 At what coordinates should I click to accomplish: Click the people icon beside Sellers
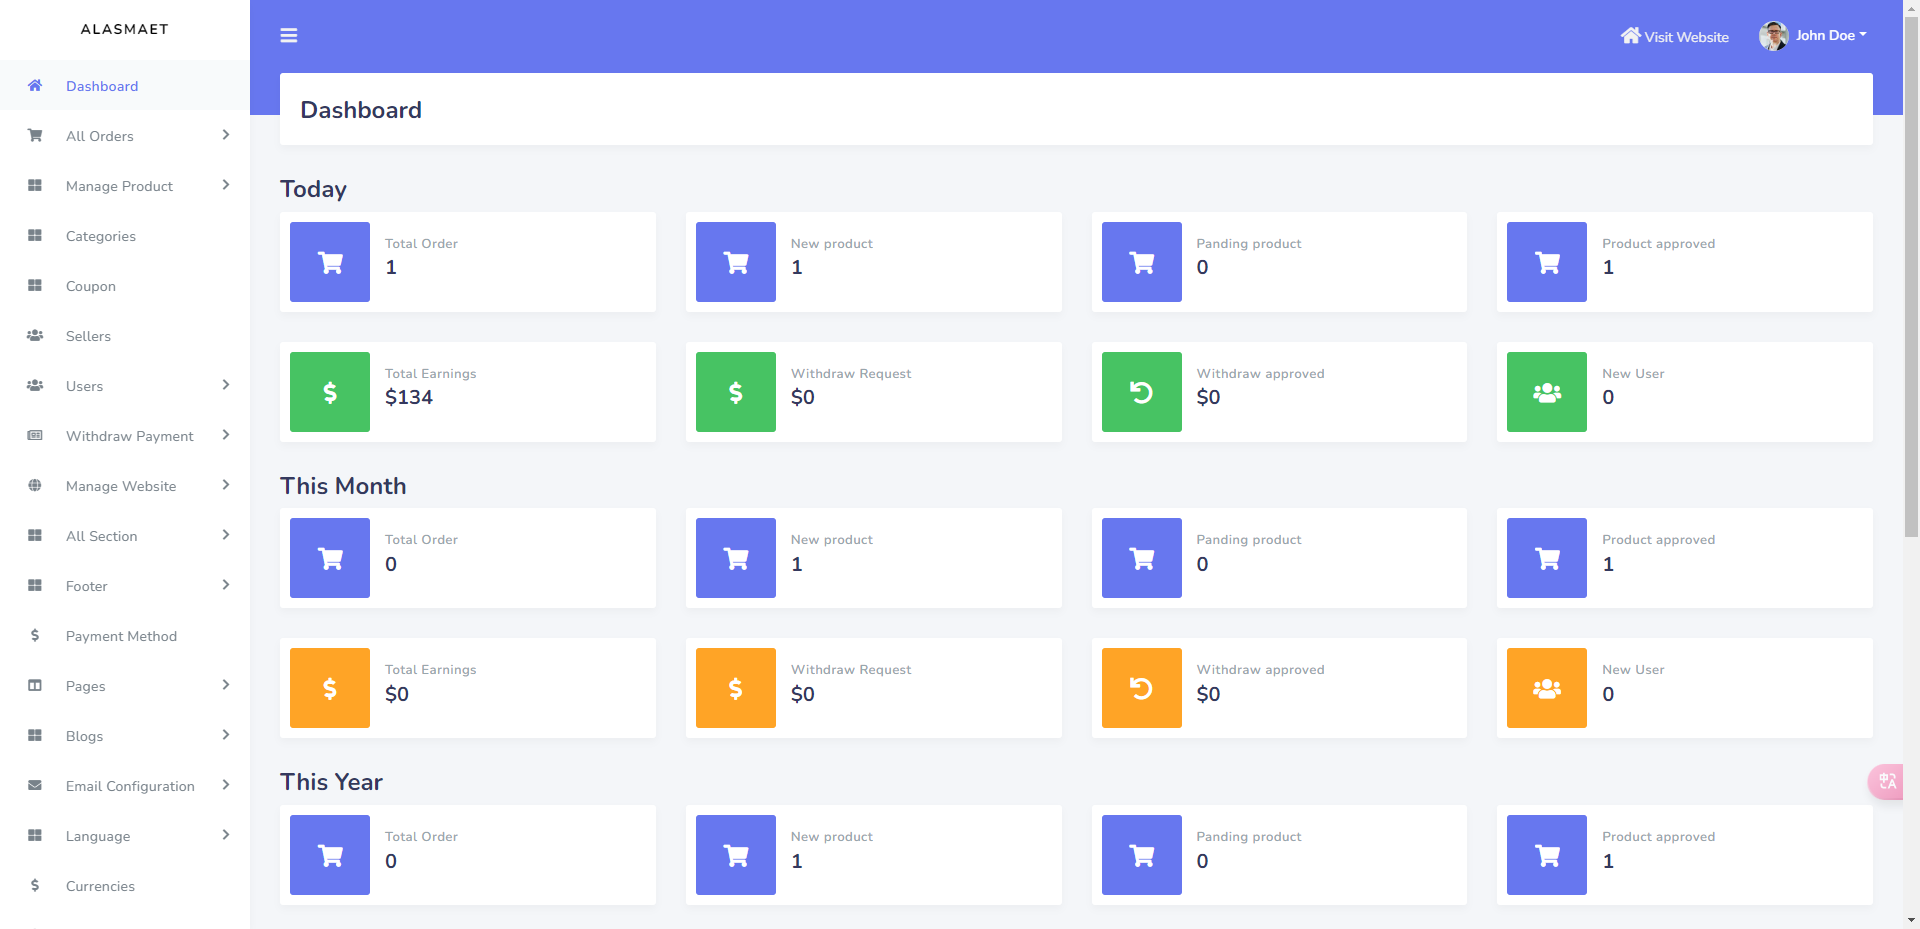point(35,336)
